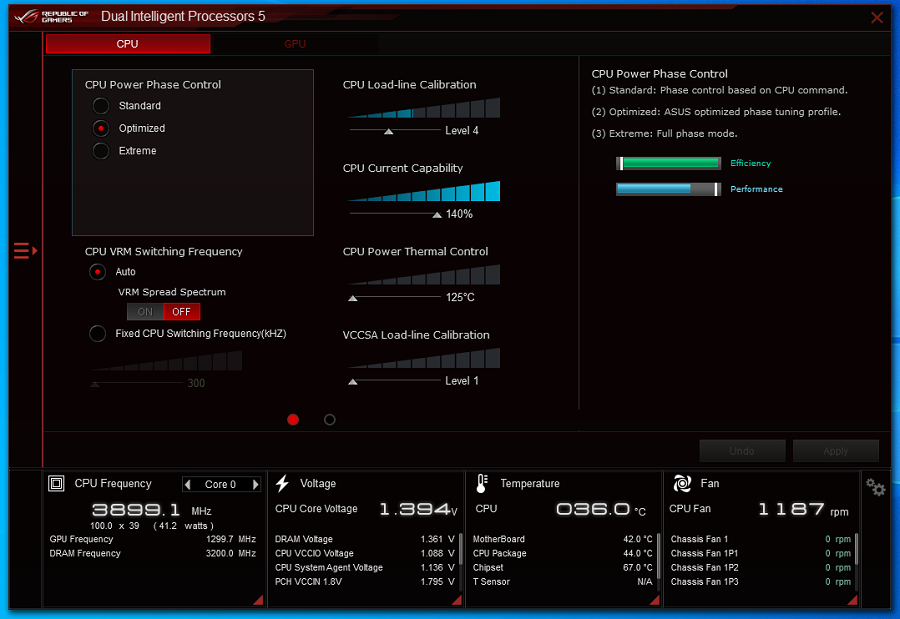Adjust CPU Load-line Calibration slider handle
Screen dimensions: 900x619
click(x=389, y=131)
